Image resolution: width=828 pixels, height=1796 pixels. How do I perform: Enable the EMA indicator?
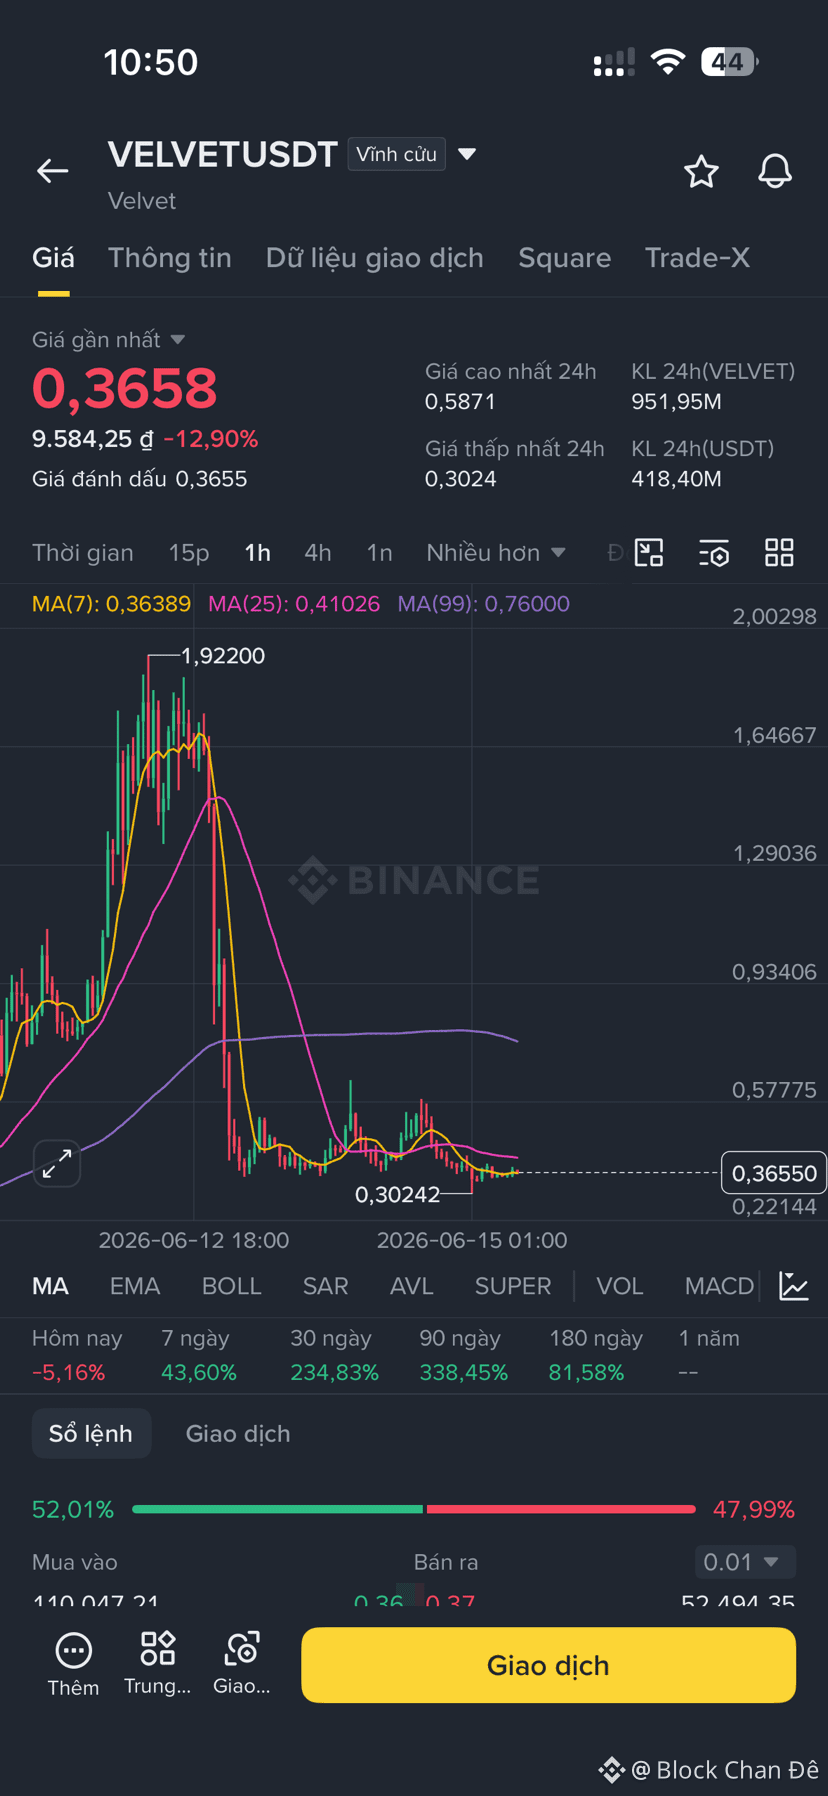click(x=135, y=1286)
